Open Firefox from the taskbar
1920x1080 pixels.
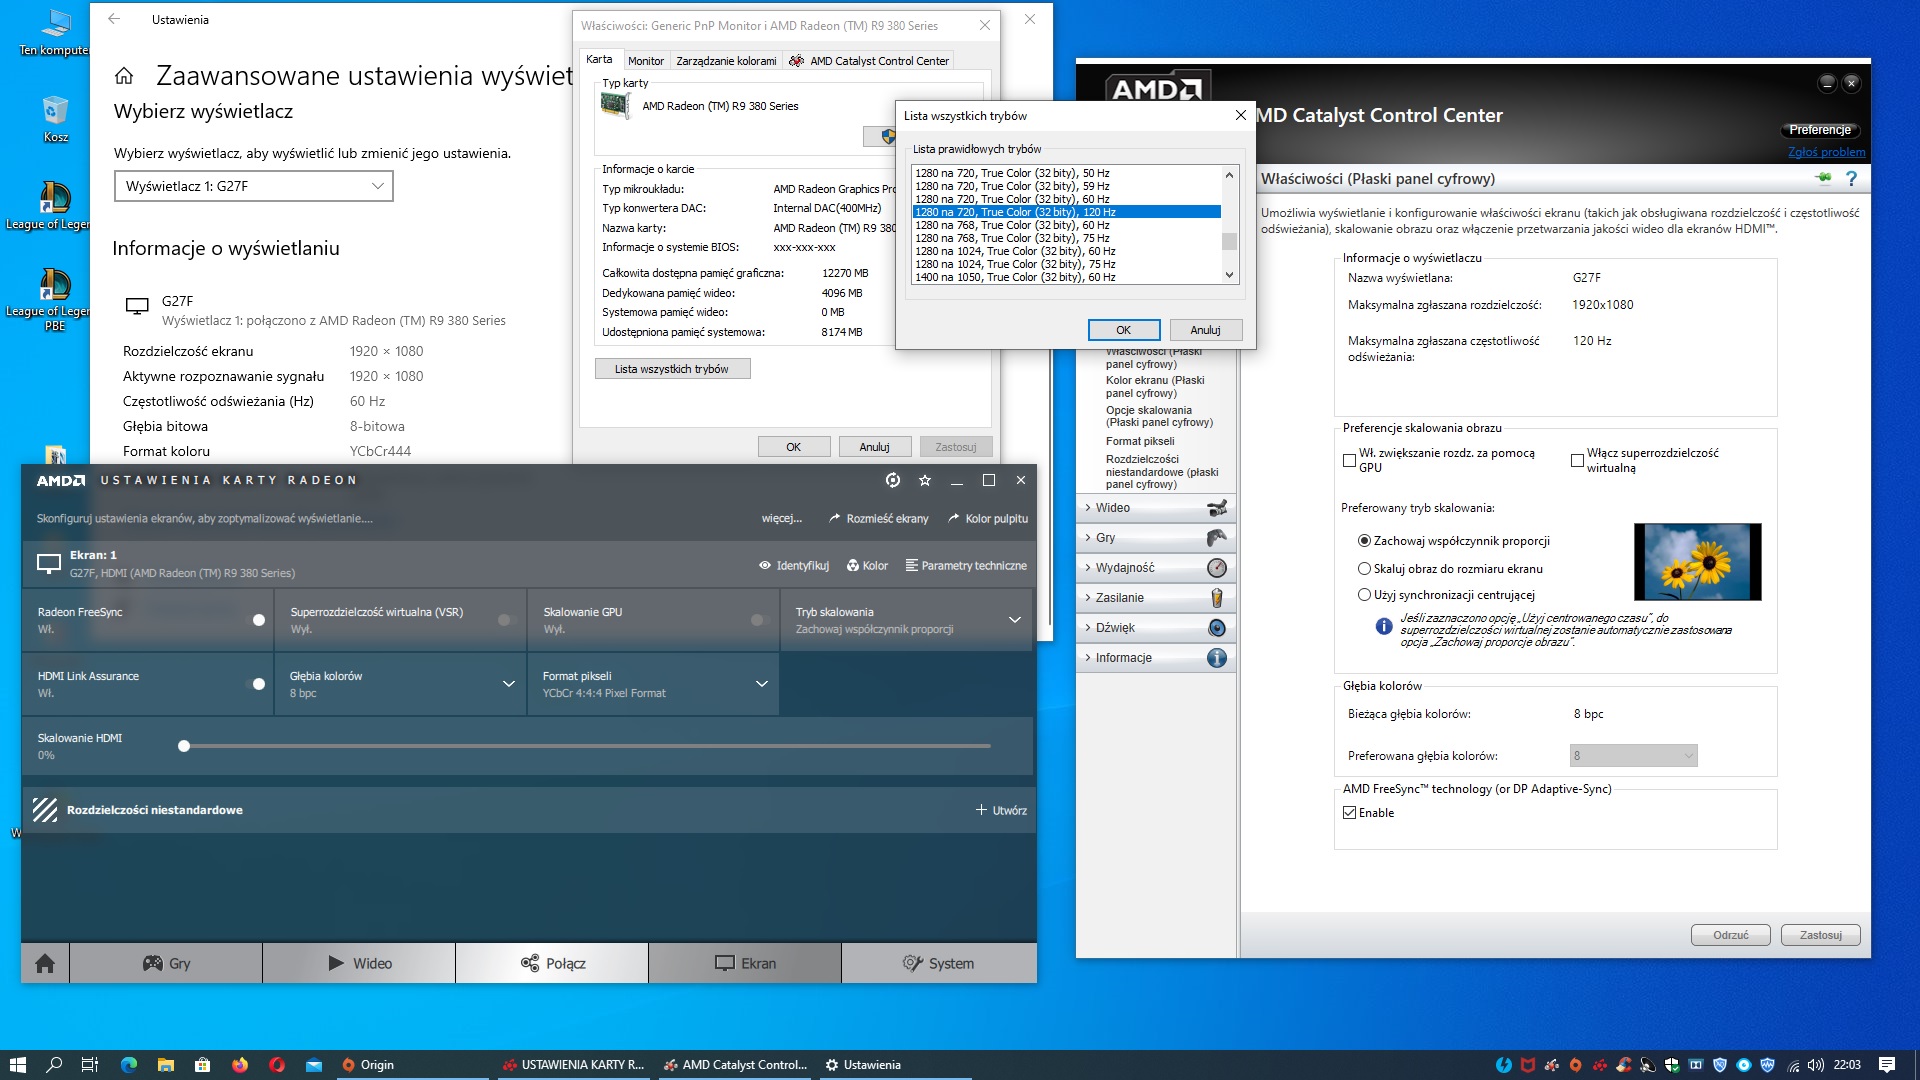tap(240, 1065)
